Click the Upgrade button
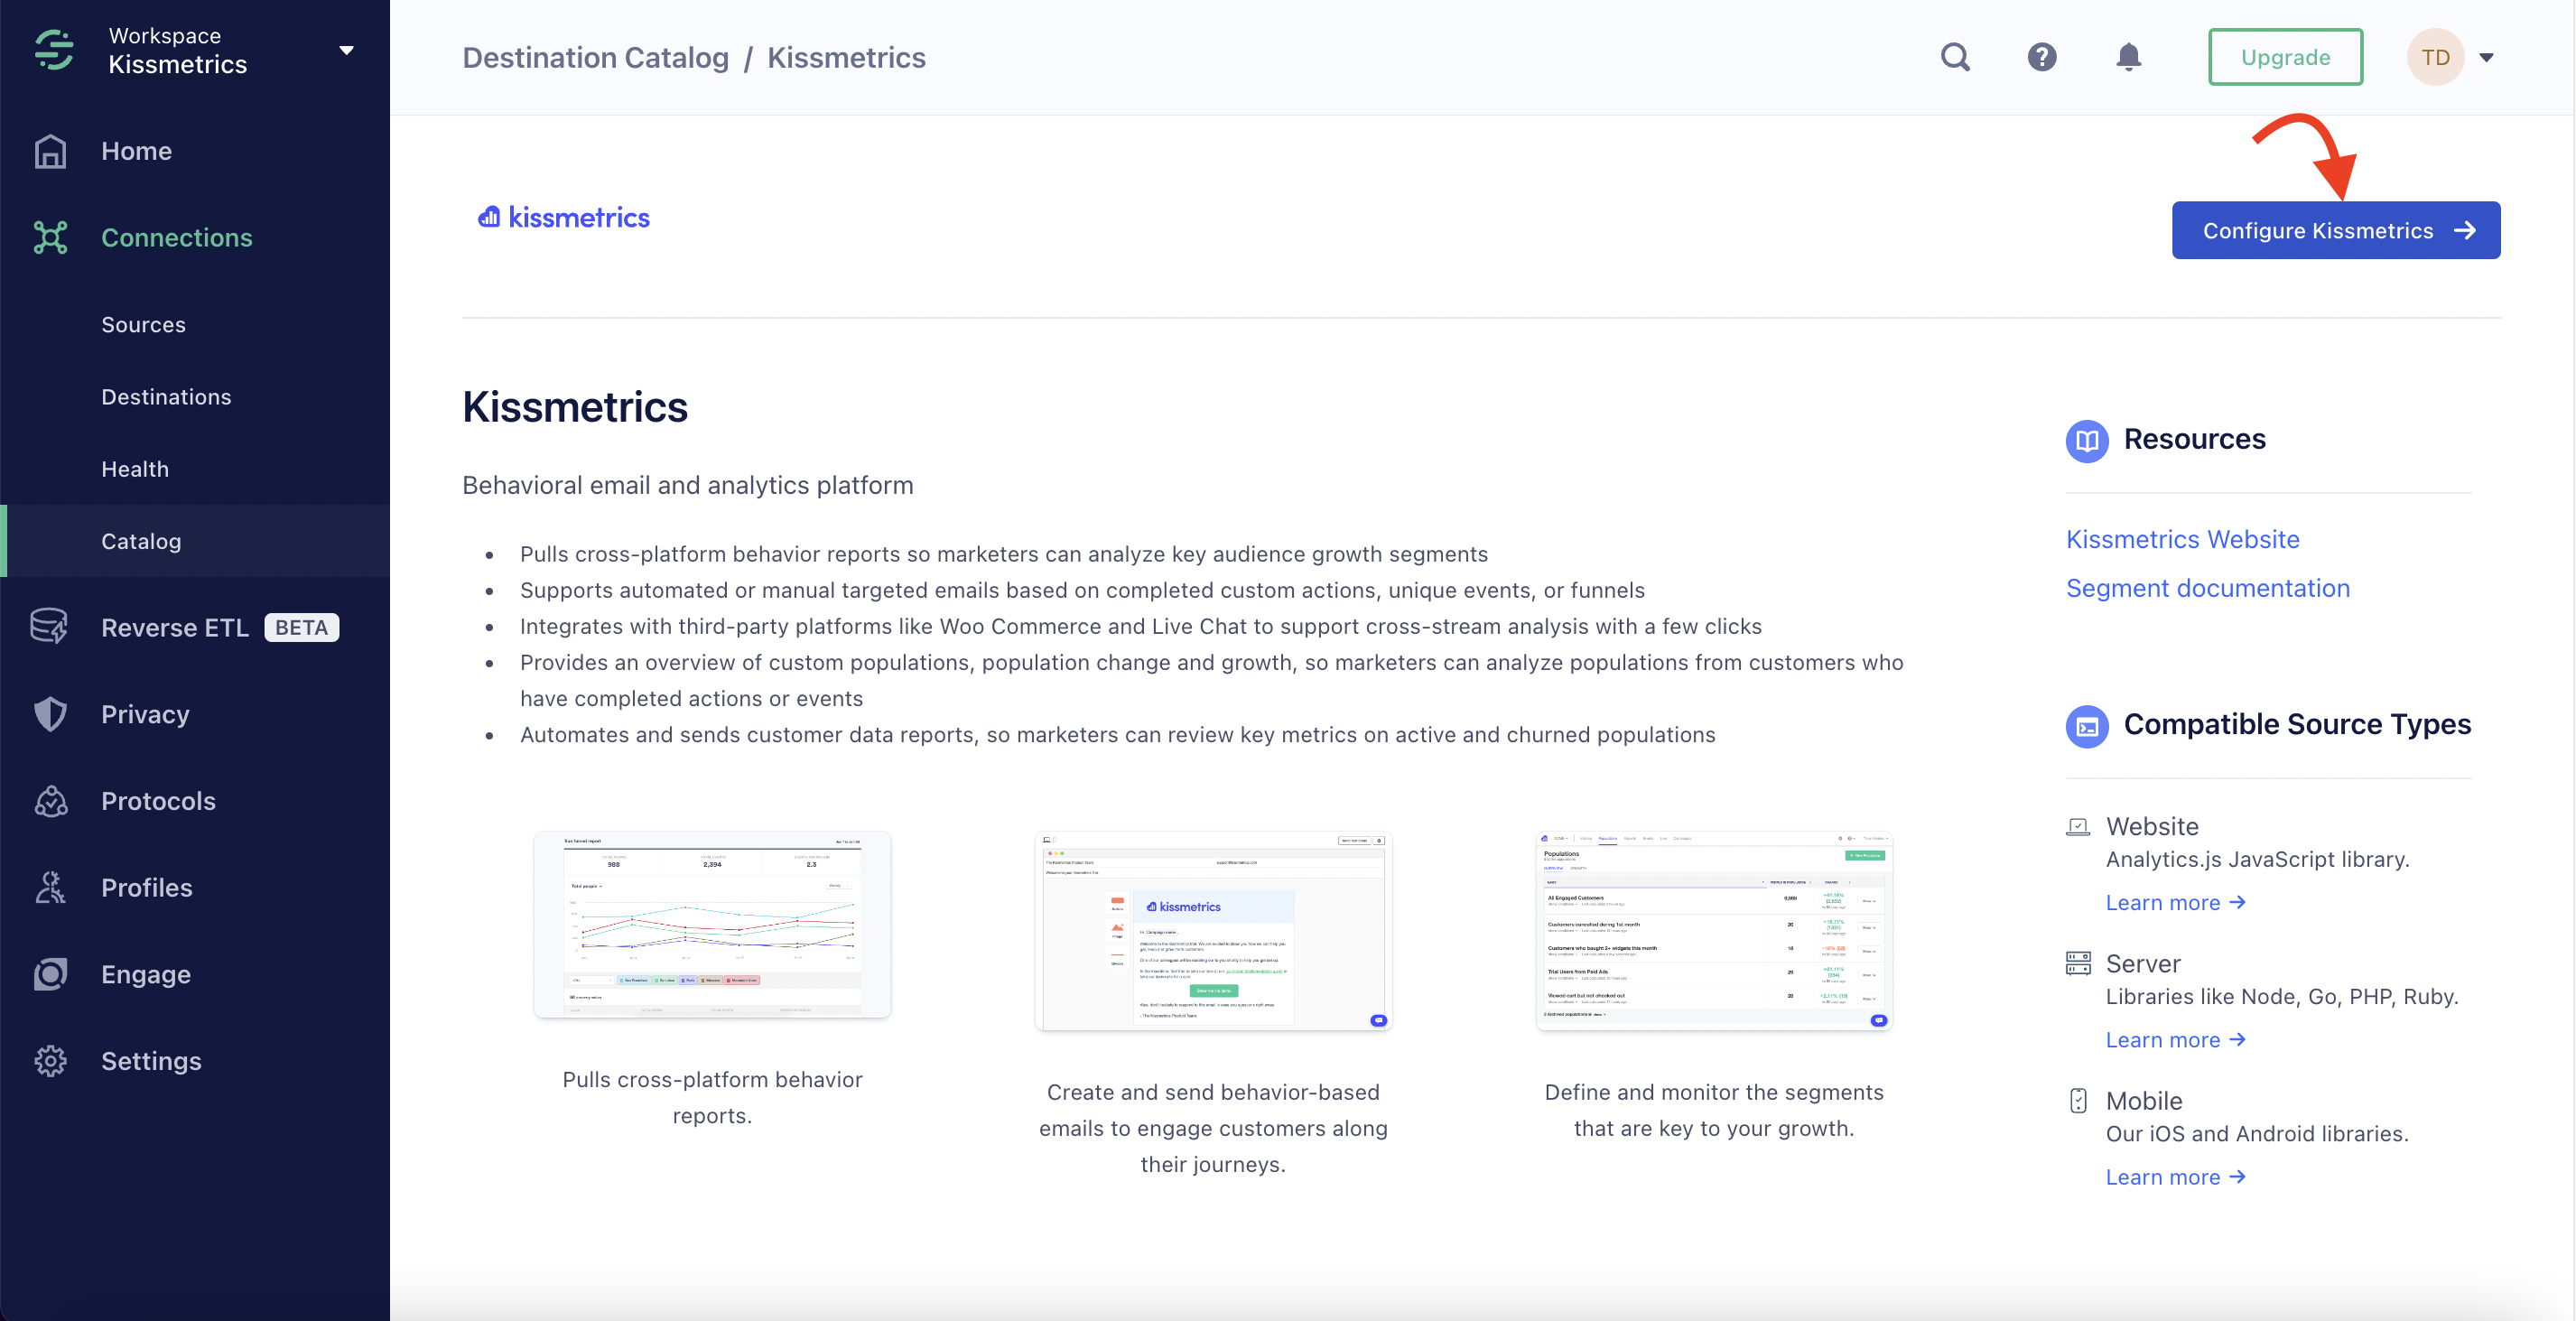Screen dimensions: 2576x1321 pyautogui.click(x=2285, y=57)
